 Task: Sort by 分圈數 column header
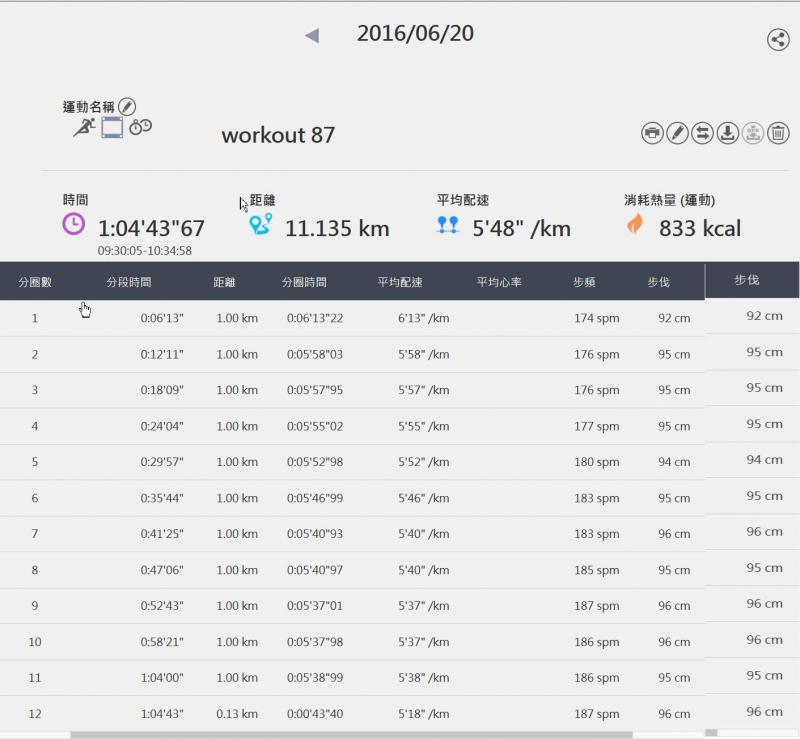(35, 282)
